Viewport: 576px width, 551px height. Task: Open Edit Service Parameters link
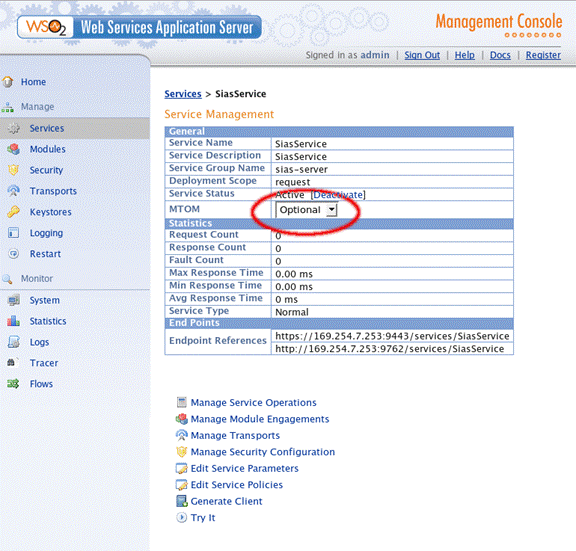click(245, 468)
